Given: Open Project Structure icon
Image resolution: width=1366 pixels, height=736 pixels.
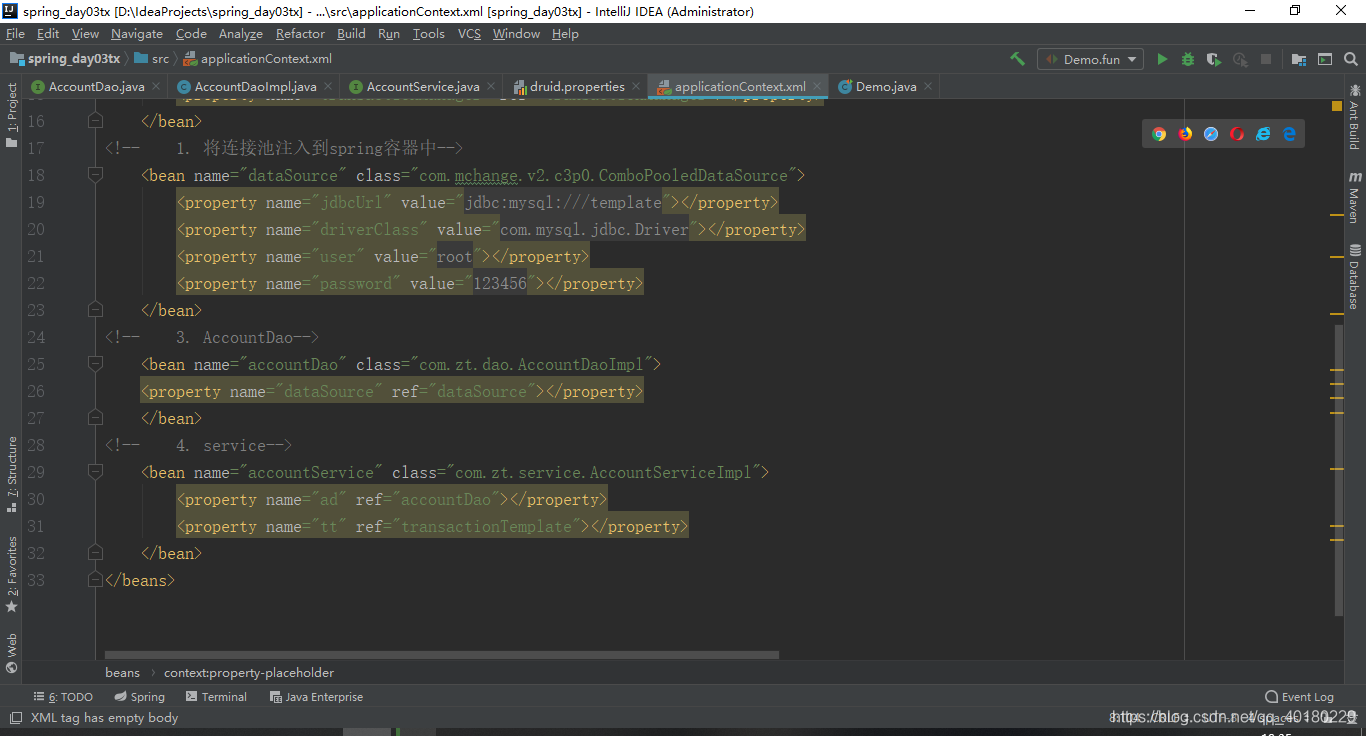Looking at the screenshot, I should coord(1299,59).
